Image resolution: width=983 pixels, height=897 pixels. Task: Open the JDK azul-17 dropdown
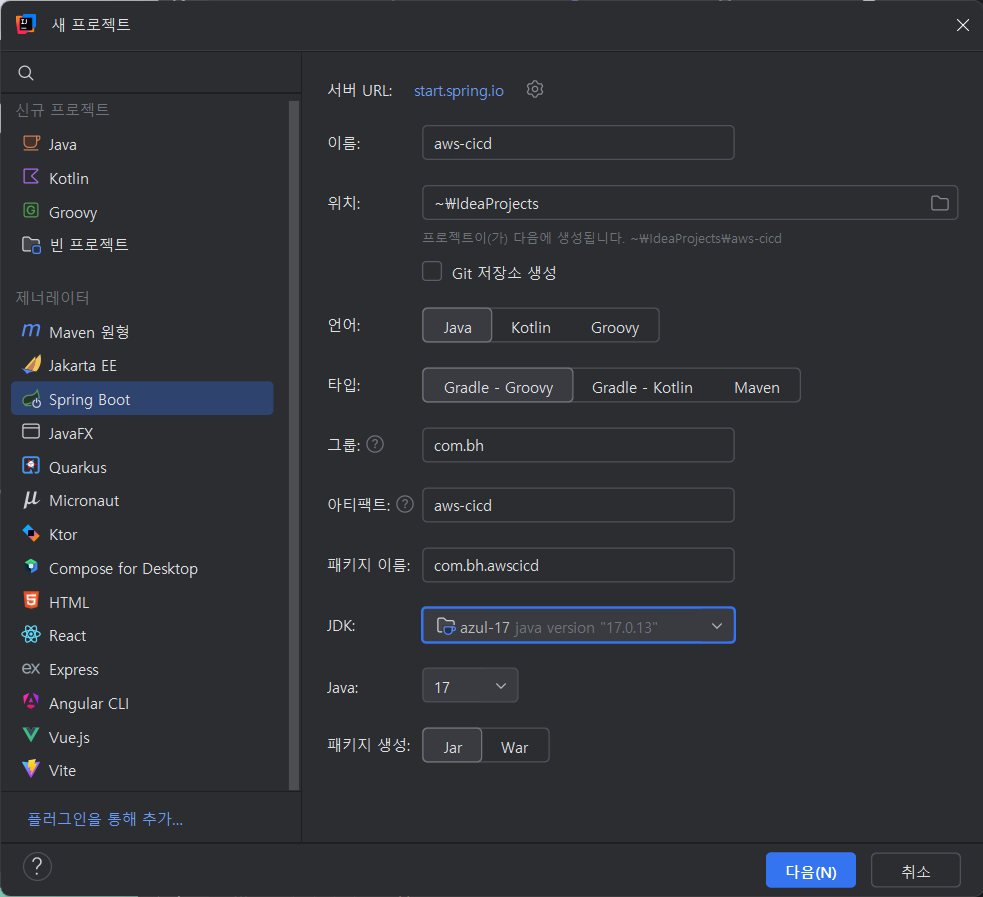point(578,626)
